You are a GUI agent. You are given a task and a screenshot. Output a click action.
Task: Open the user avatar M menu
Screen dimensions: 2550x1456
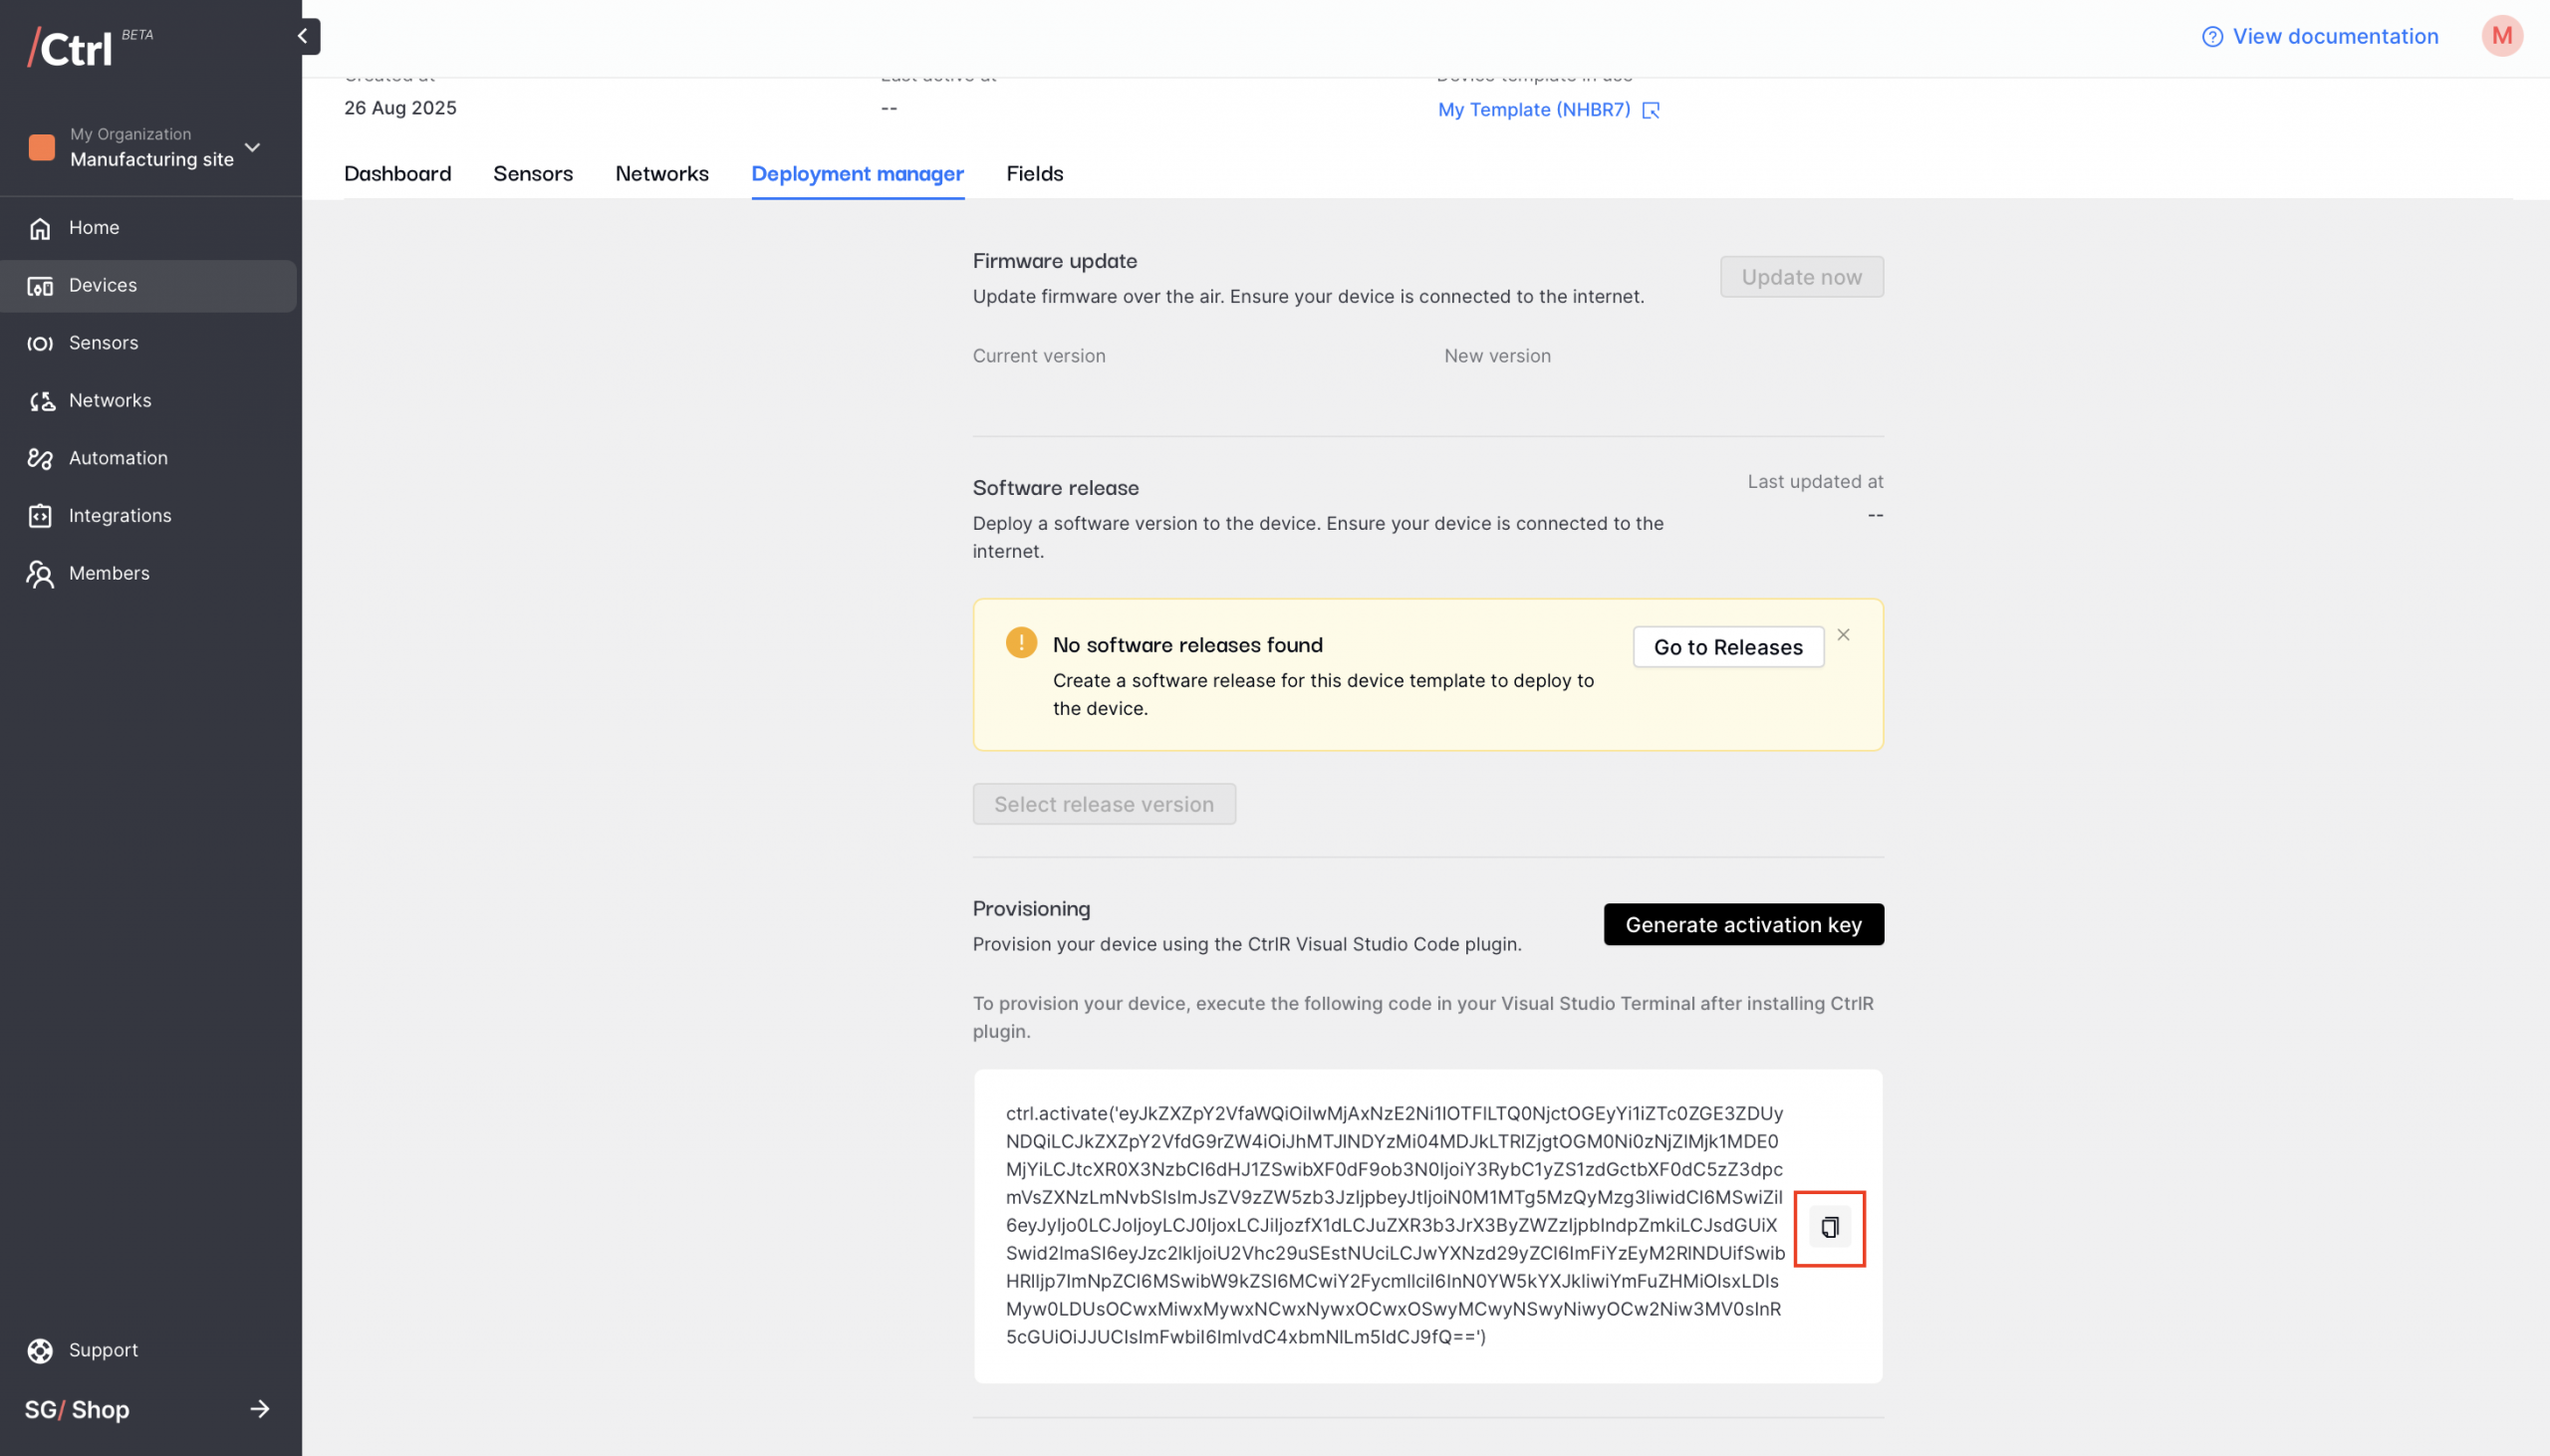point(2501,37)
